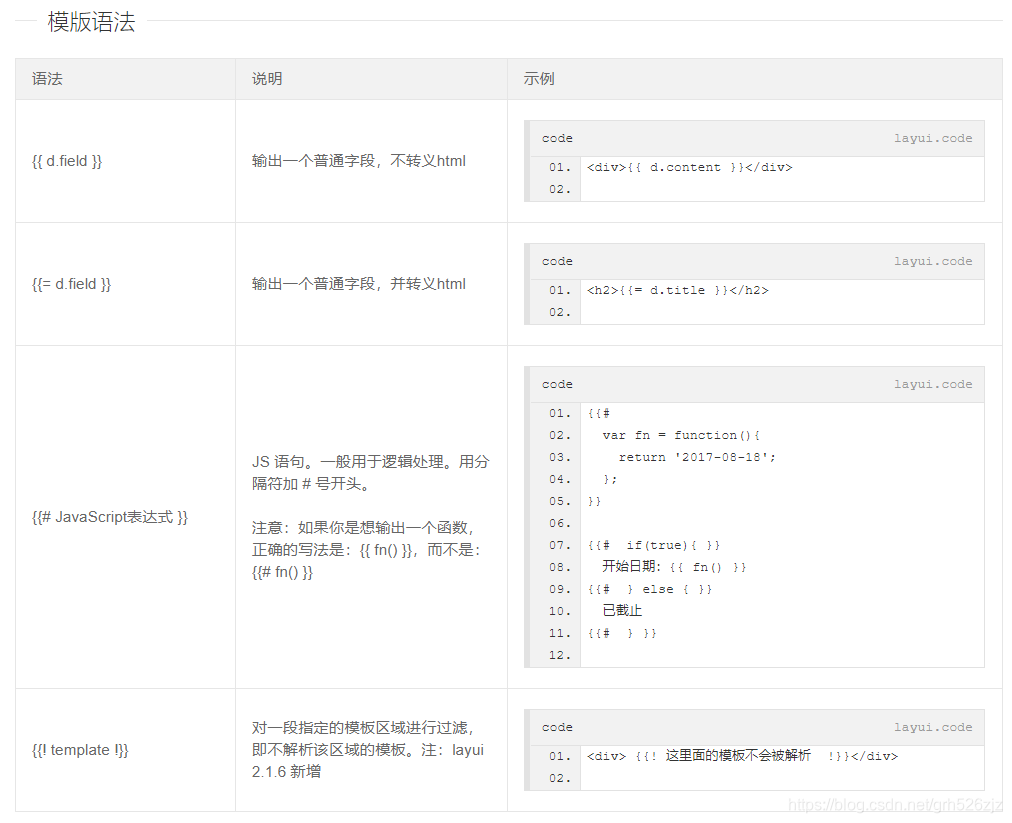1012x823 pixels.
Task: Click the layui.code label on the last code block
Action: pos(934,727)
